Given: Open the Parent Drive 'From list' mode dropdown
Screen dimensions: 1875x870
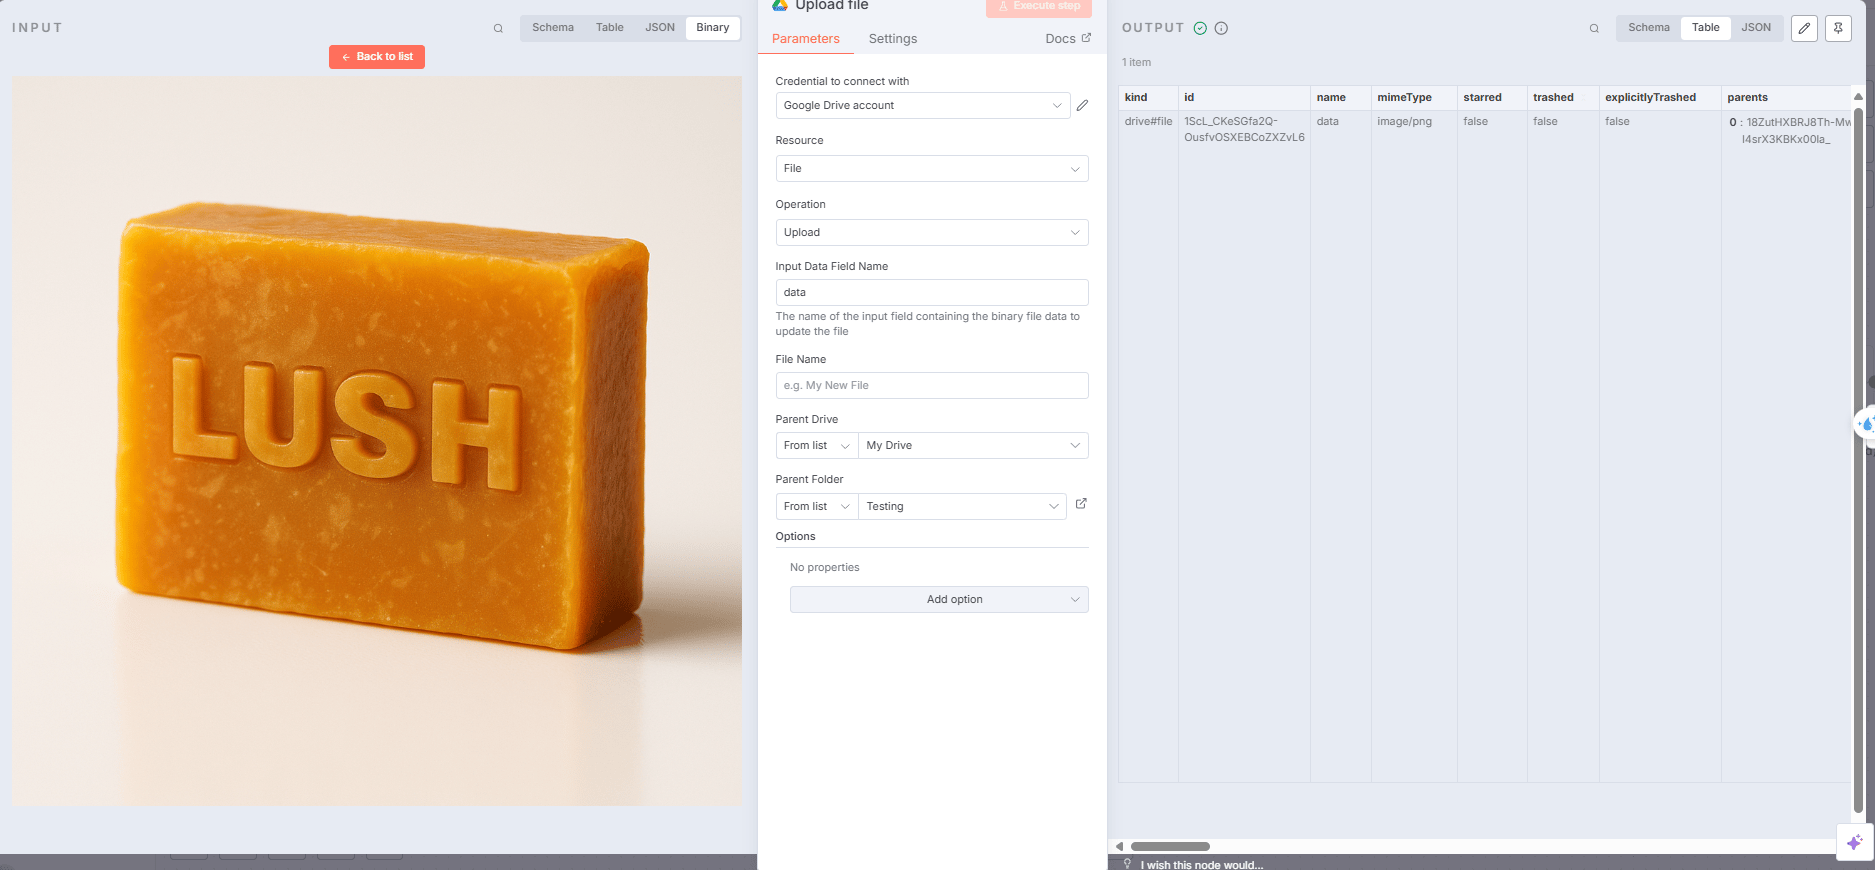Looking at the screenshot, I should [817, 446].
